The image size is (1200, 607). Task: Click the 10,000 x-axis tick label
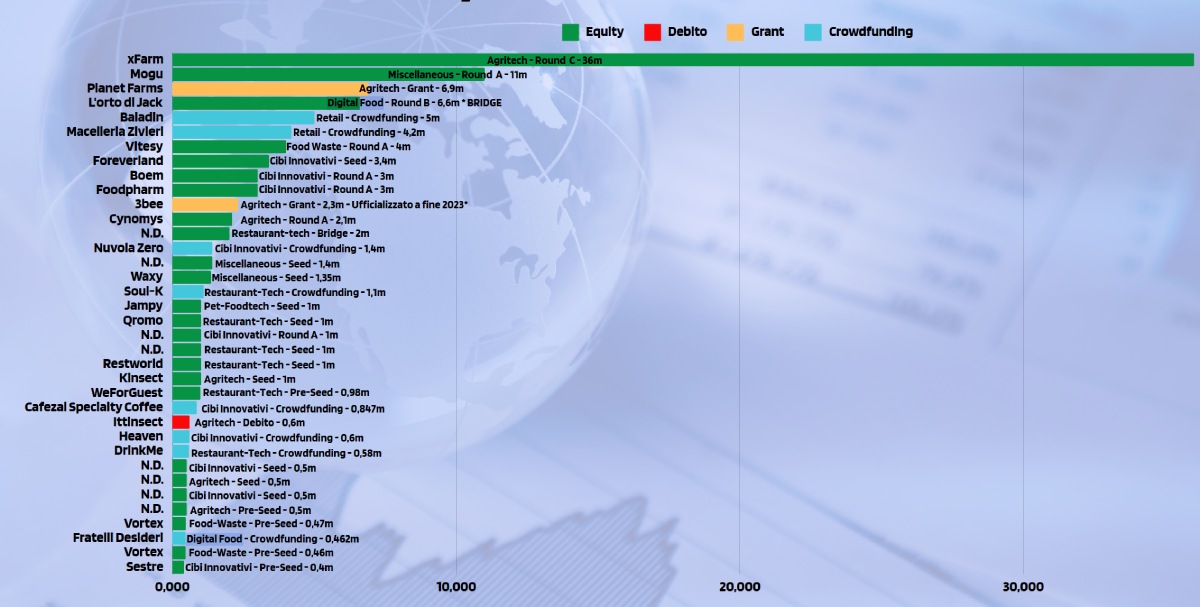click(456, 587)
